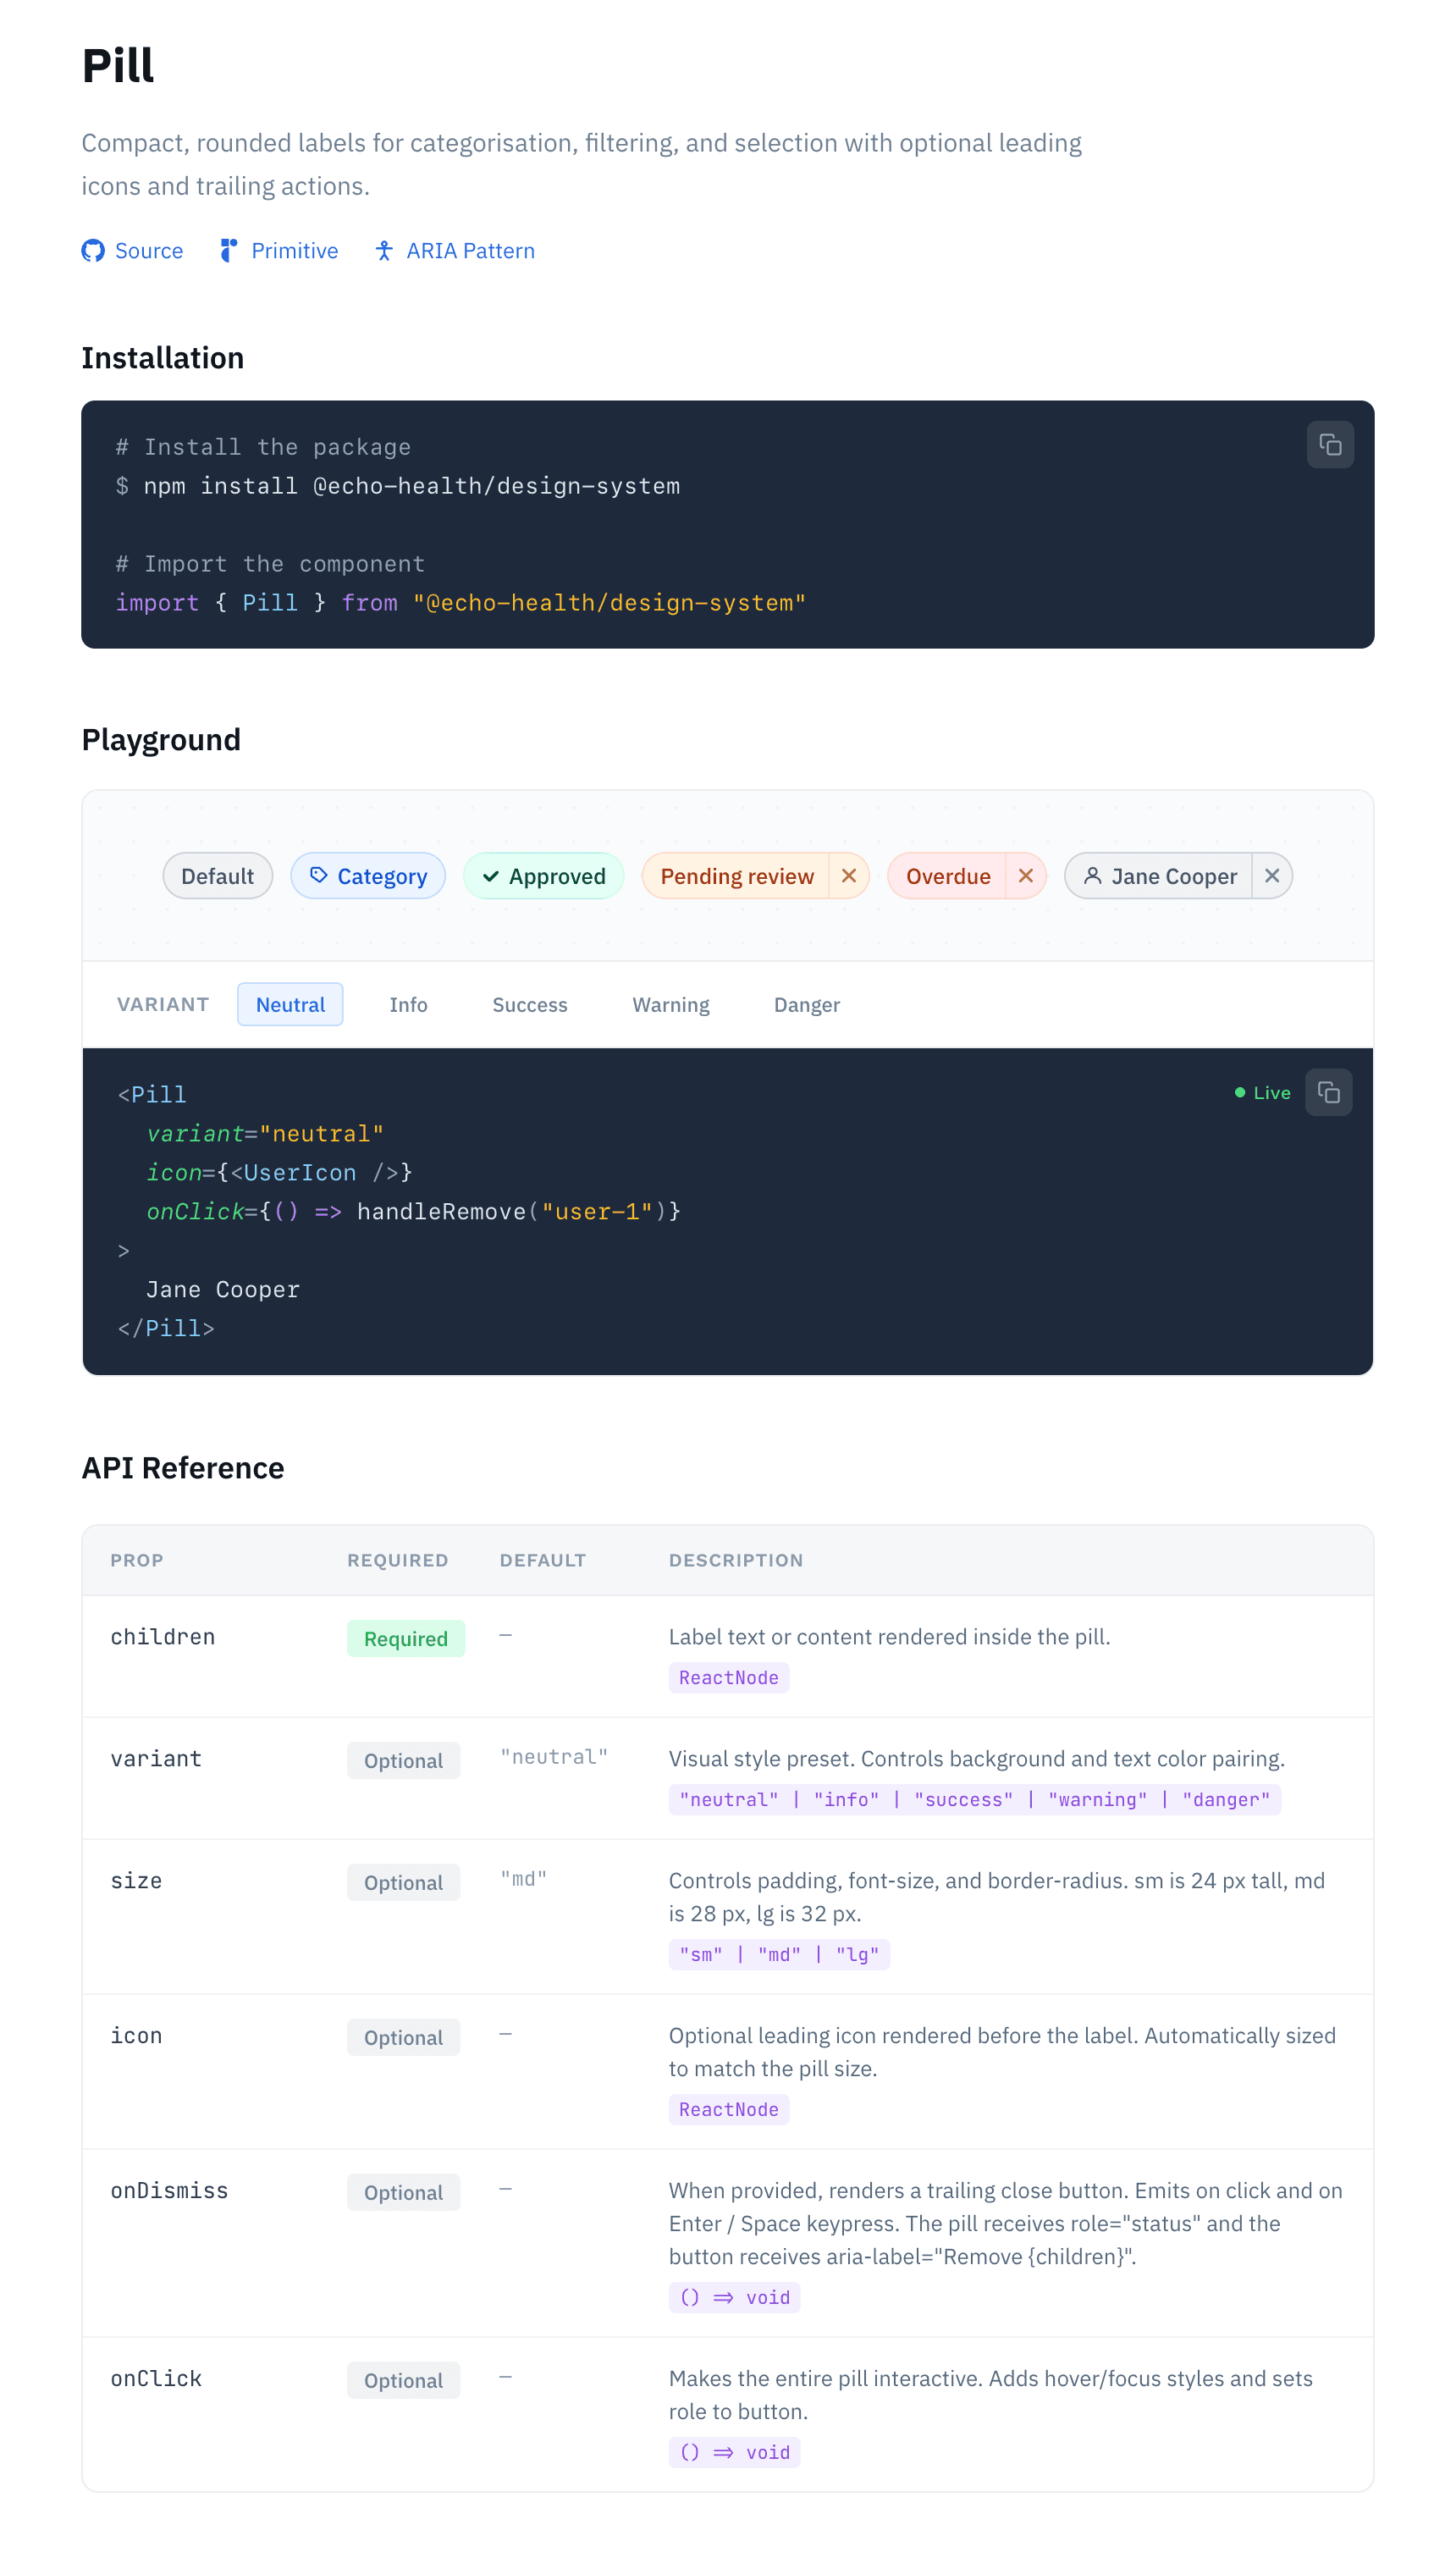
Task: Remove the Jane Cooper pill
Action: pyautogui.click(x=1272, y=875)
